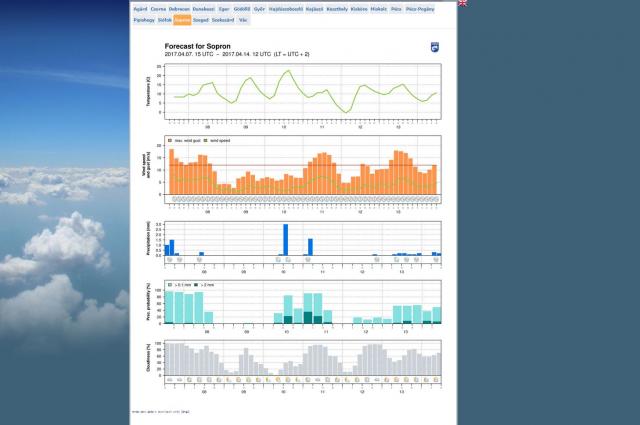Open the Kisköre forecast
This screenshot has height=425, width=640.
tap(359, 9)
